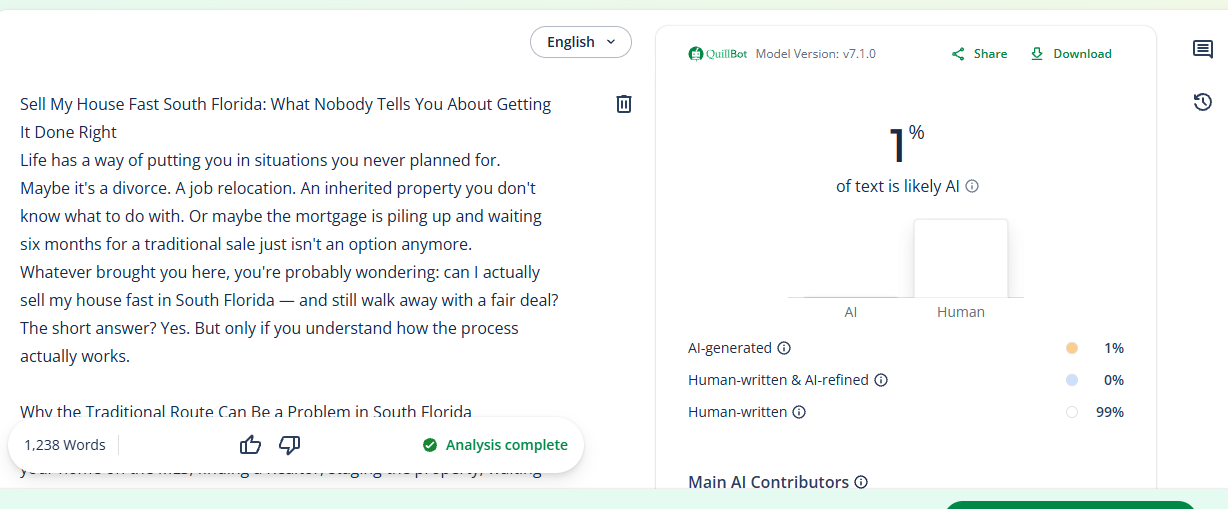Click the thumbs down icon
This screenshot has height=509, width=1228.
[290, 445]
